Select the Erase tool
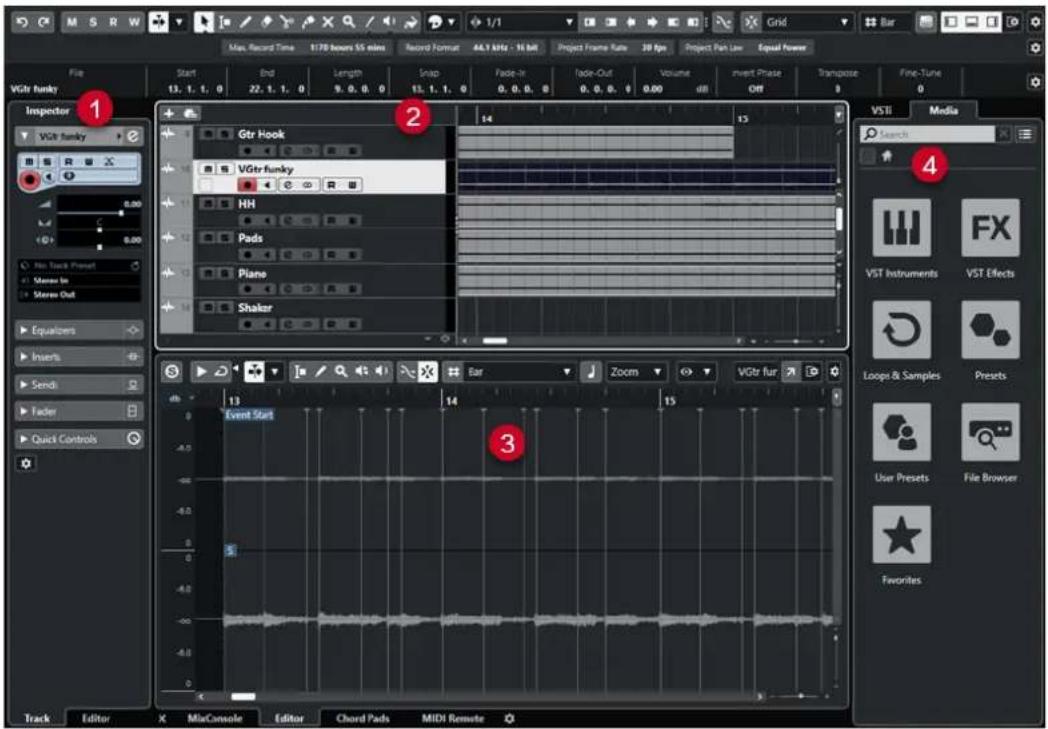The width and height of the screenshot is (1048, 729). [266, 22]
